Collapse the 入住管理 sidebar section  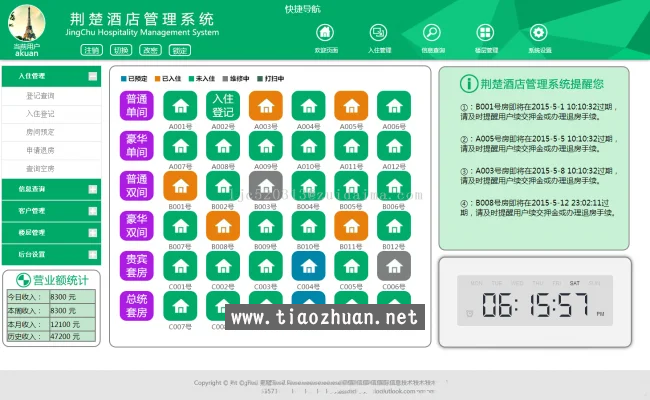click(x=93, y=76)
